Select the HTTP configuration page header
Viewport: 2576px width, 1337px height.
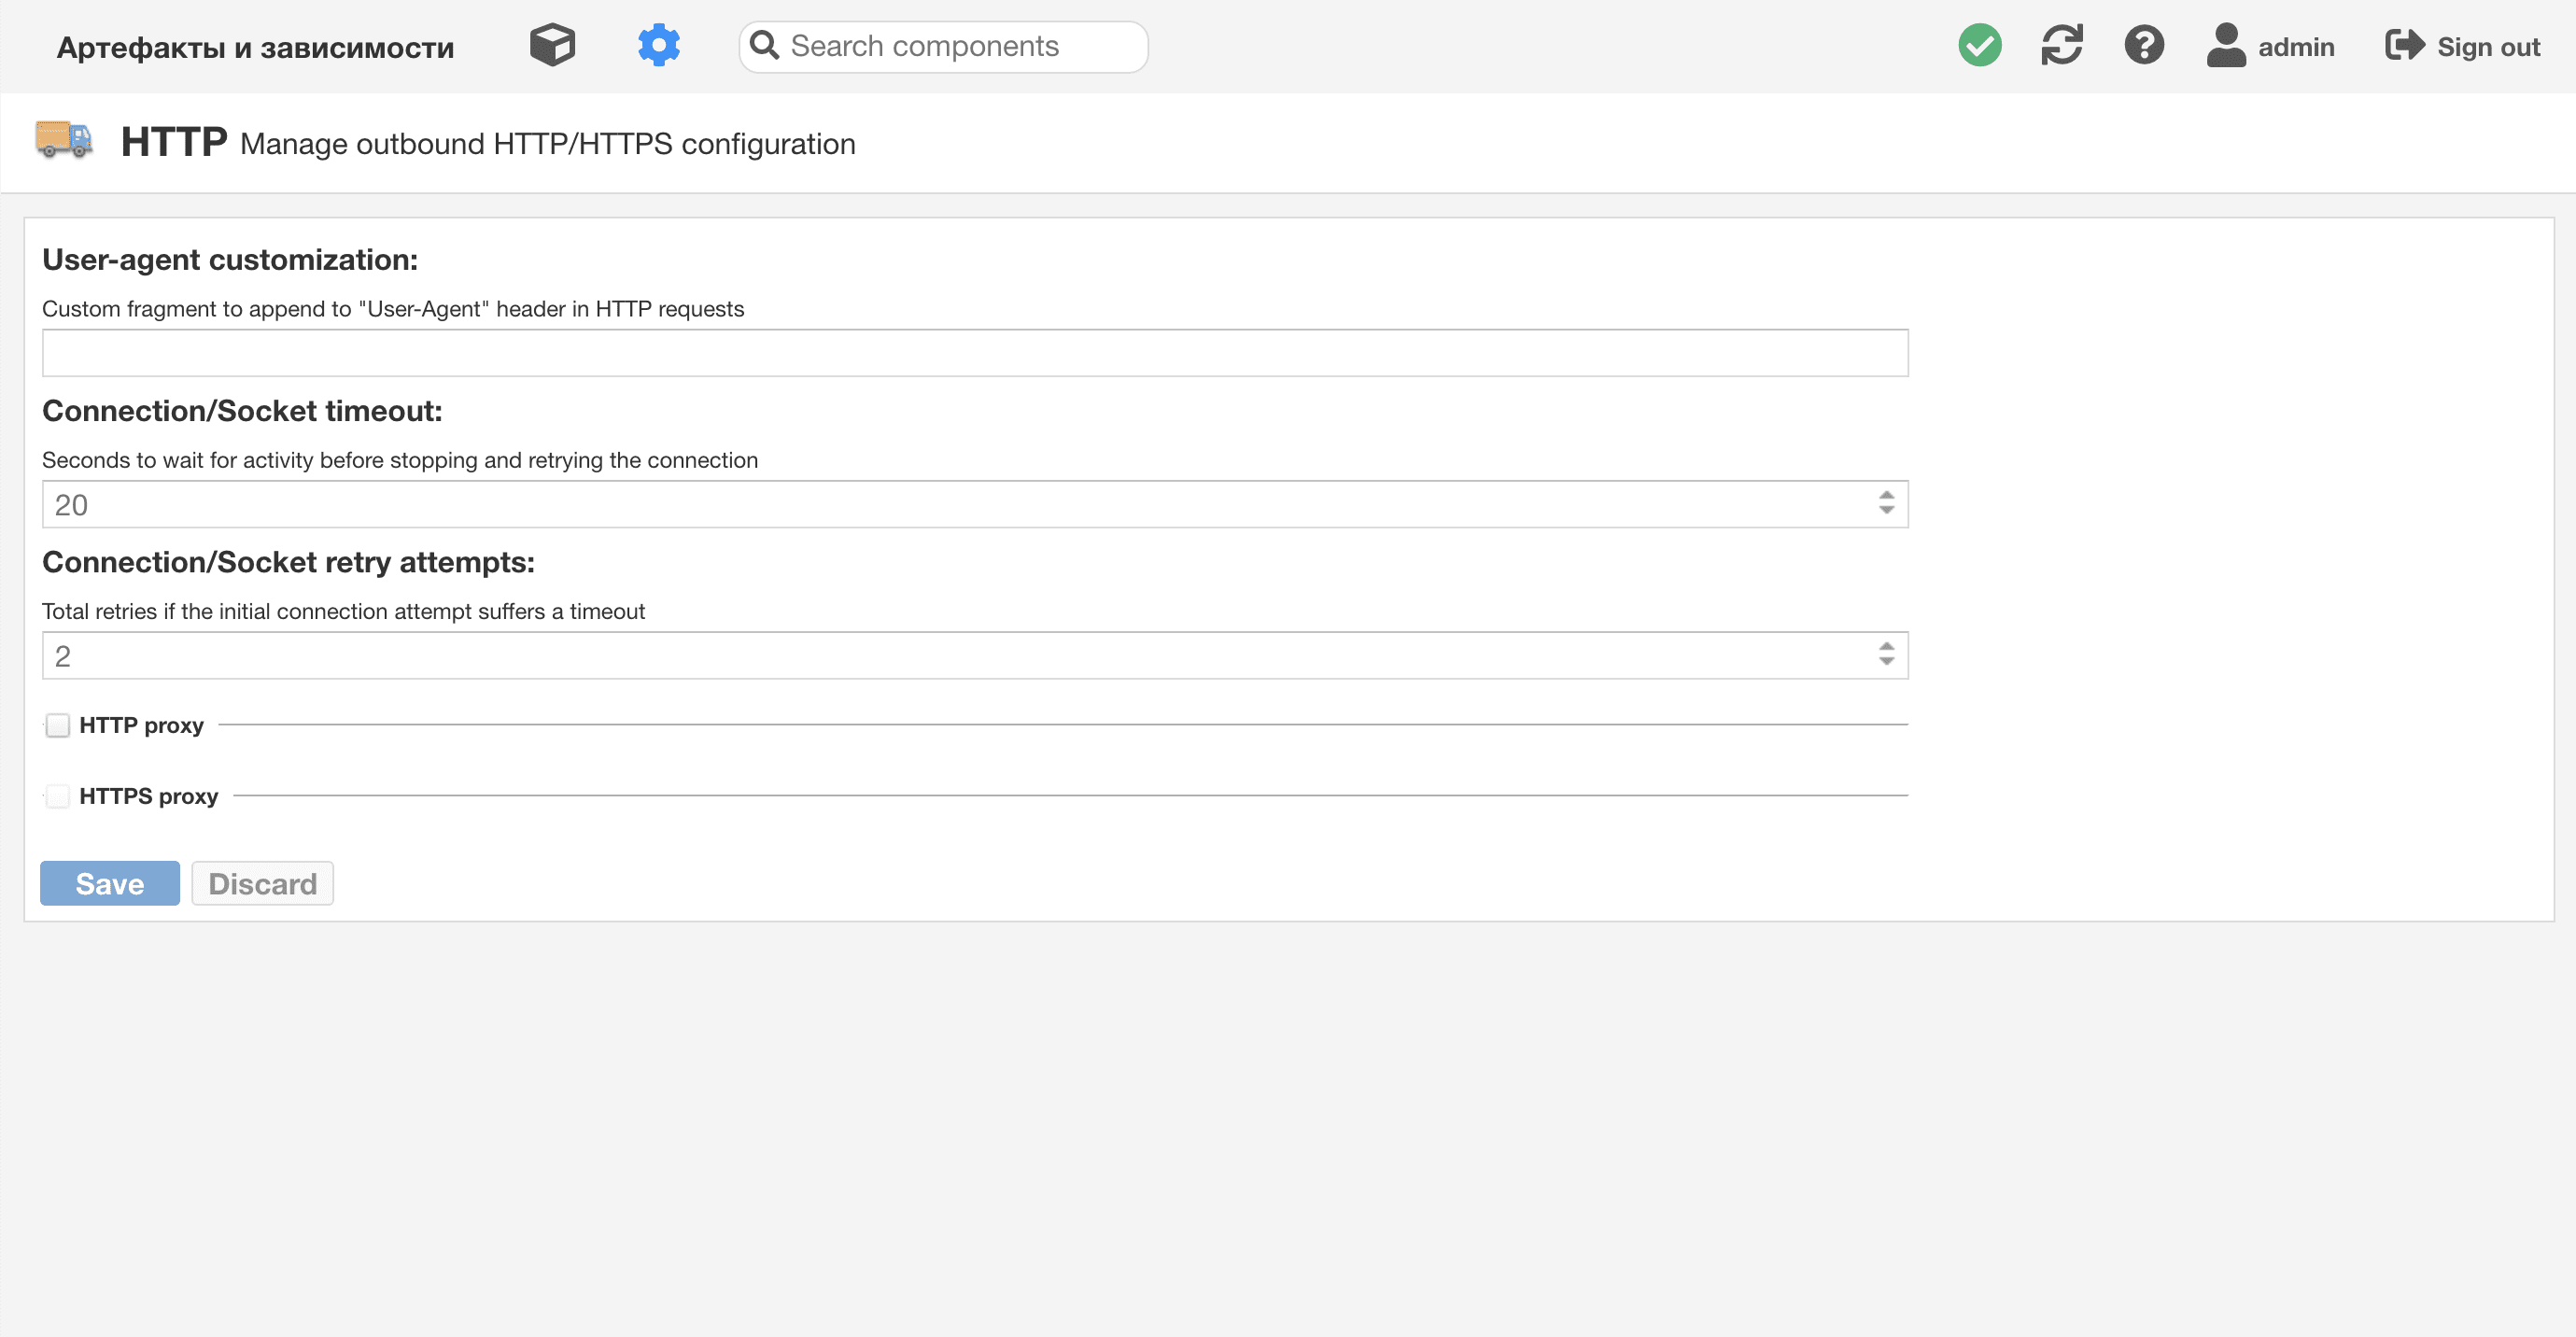[173, 141]
